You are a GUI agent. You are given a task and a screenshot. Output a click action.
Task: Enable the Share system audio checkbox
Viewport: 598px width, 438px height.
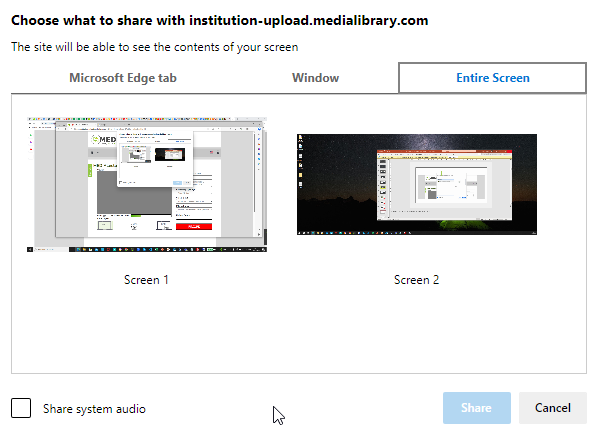pyautogui.click(x=21, y=408)
